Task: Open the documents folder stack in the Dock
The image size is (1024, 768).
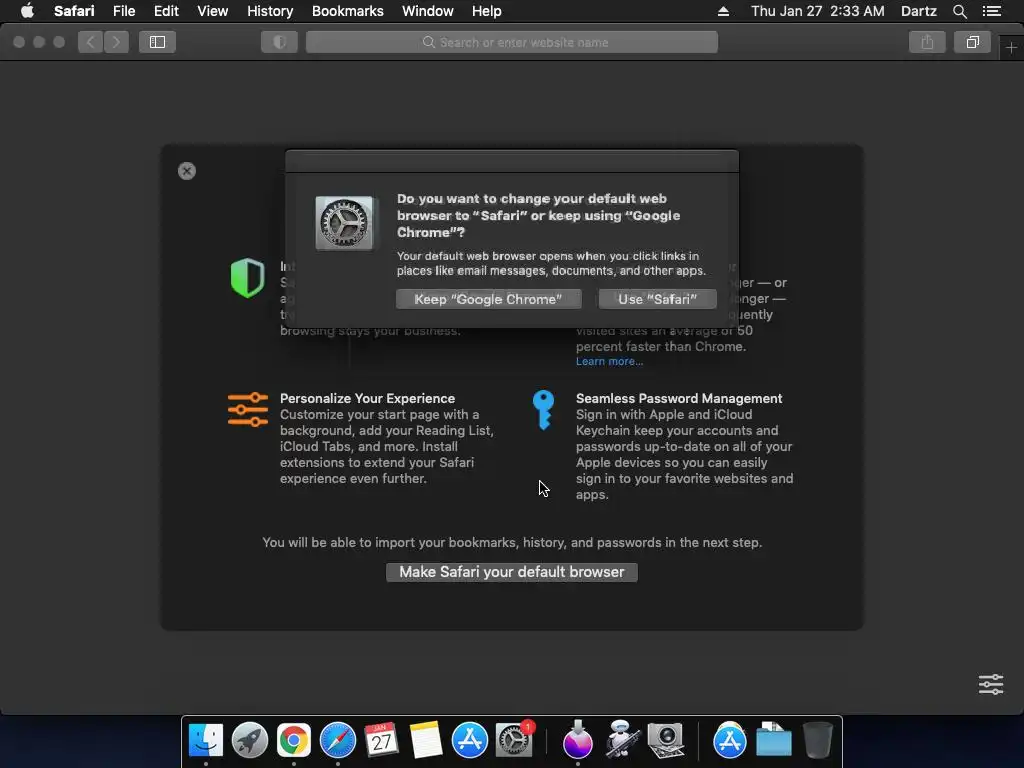Action: [774, 740]
